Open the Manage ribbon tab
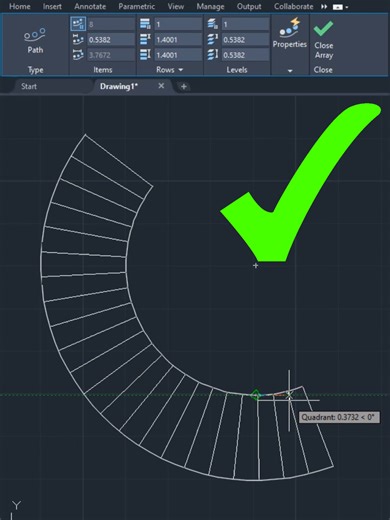This screenshot has width=390, height=520. (x=210, y=6)
